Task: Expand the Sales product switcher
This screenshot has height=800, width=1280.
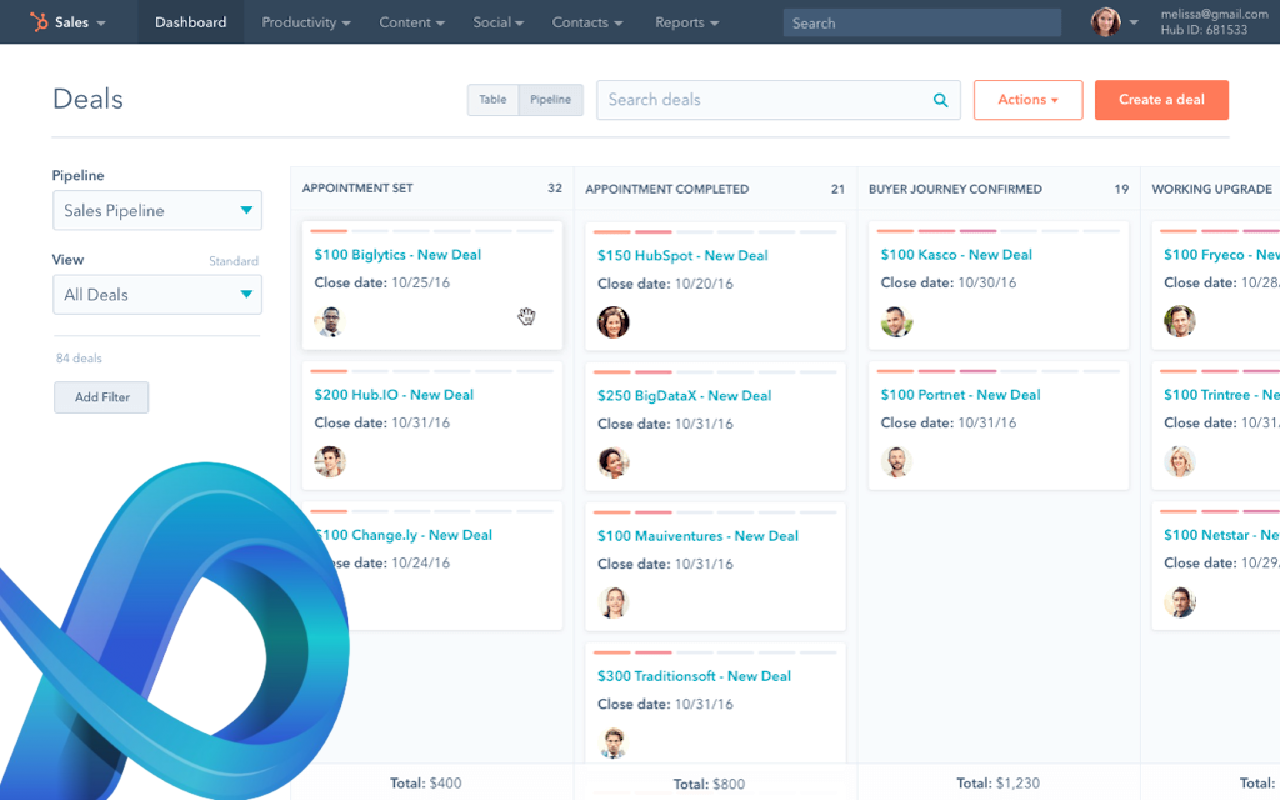Action: (x=80, y=22)
